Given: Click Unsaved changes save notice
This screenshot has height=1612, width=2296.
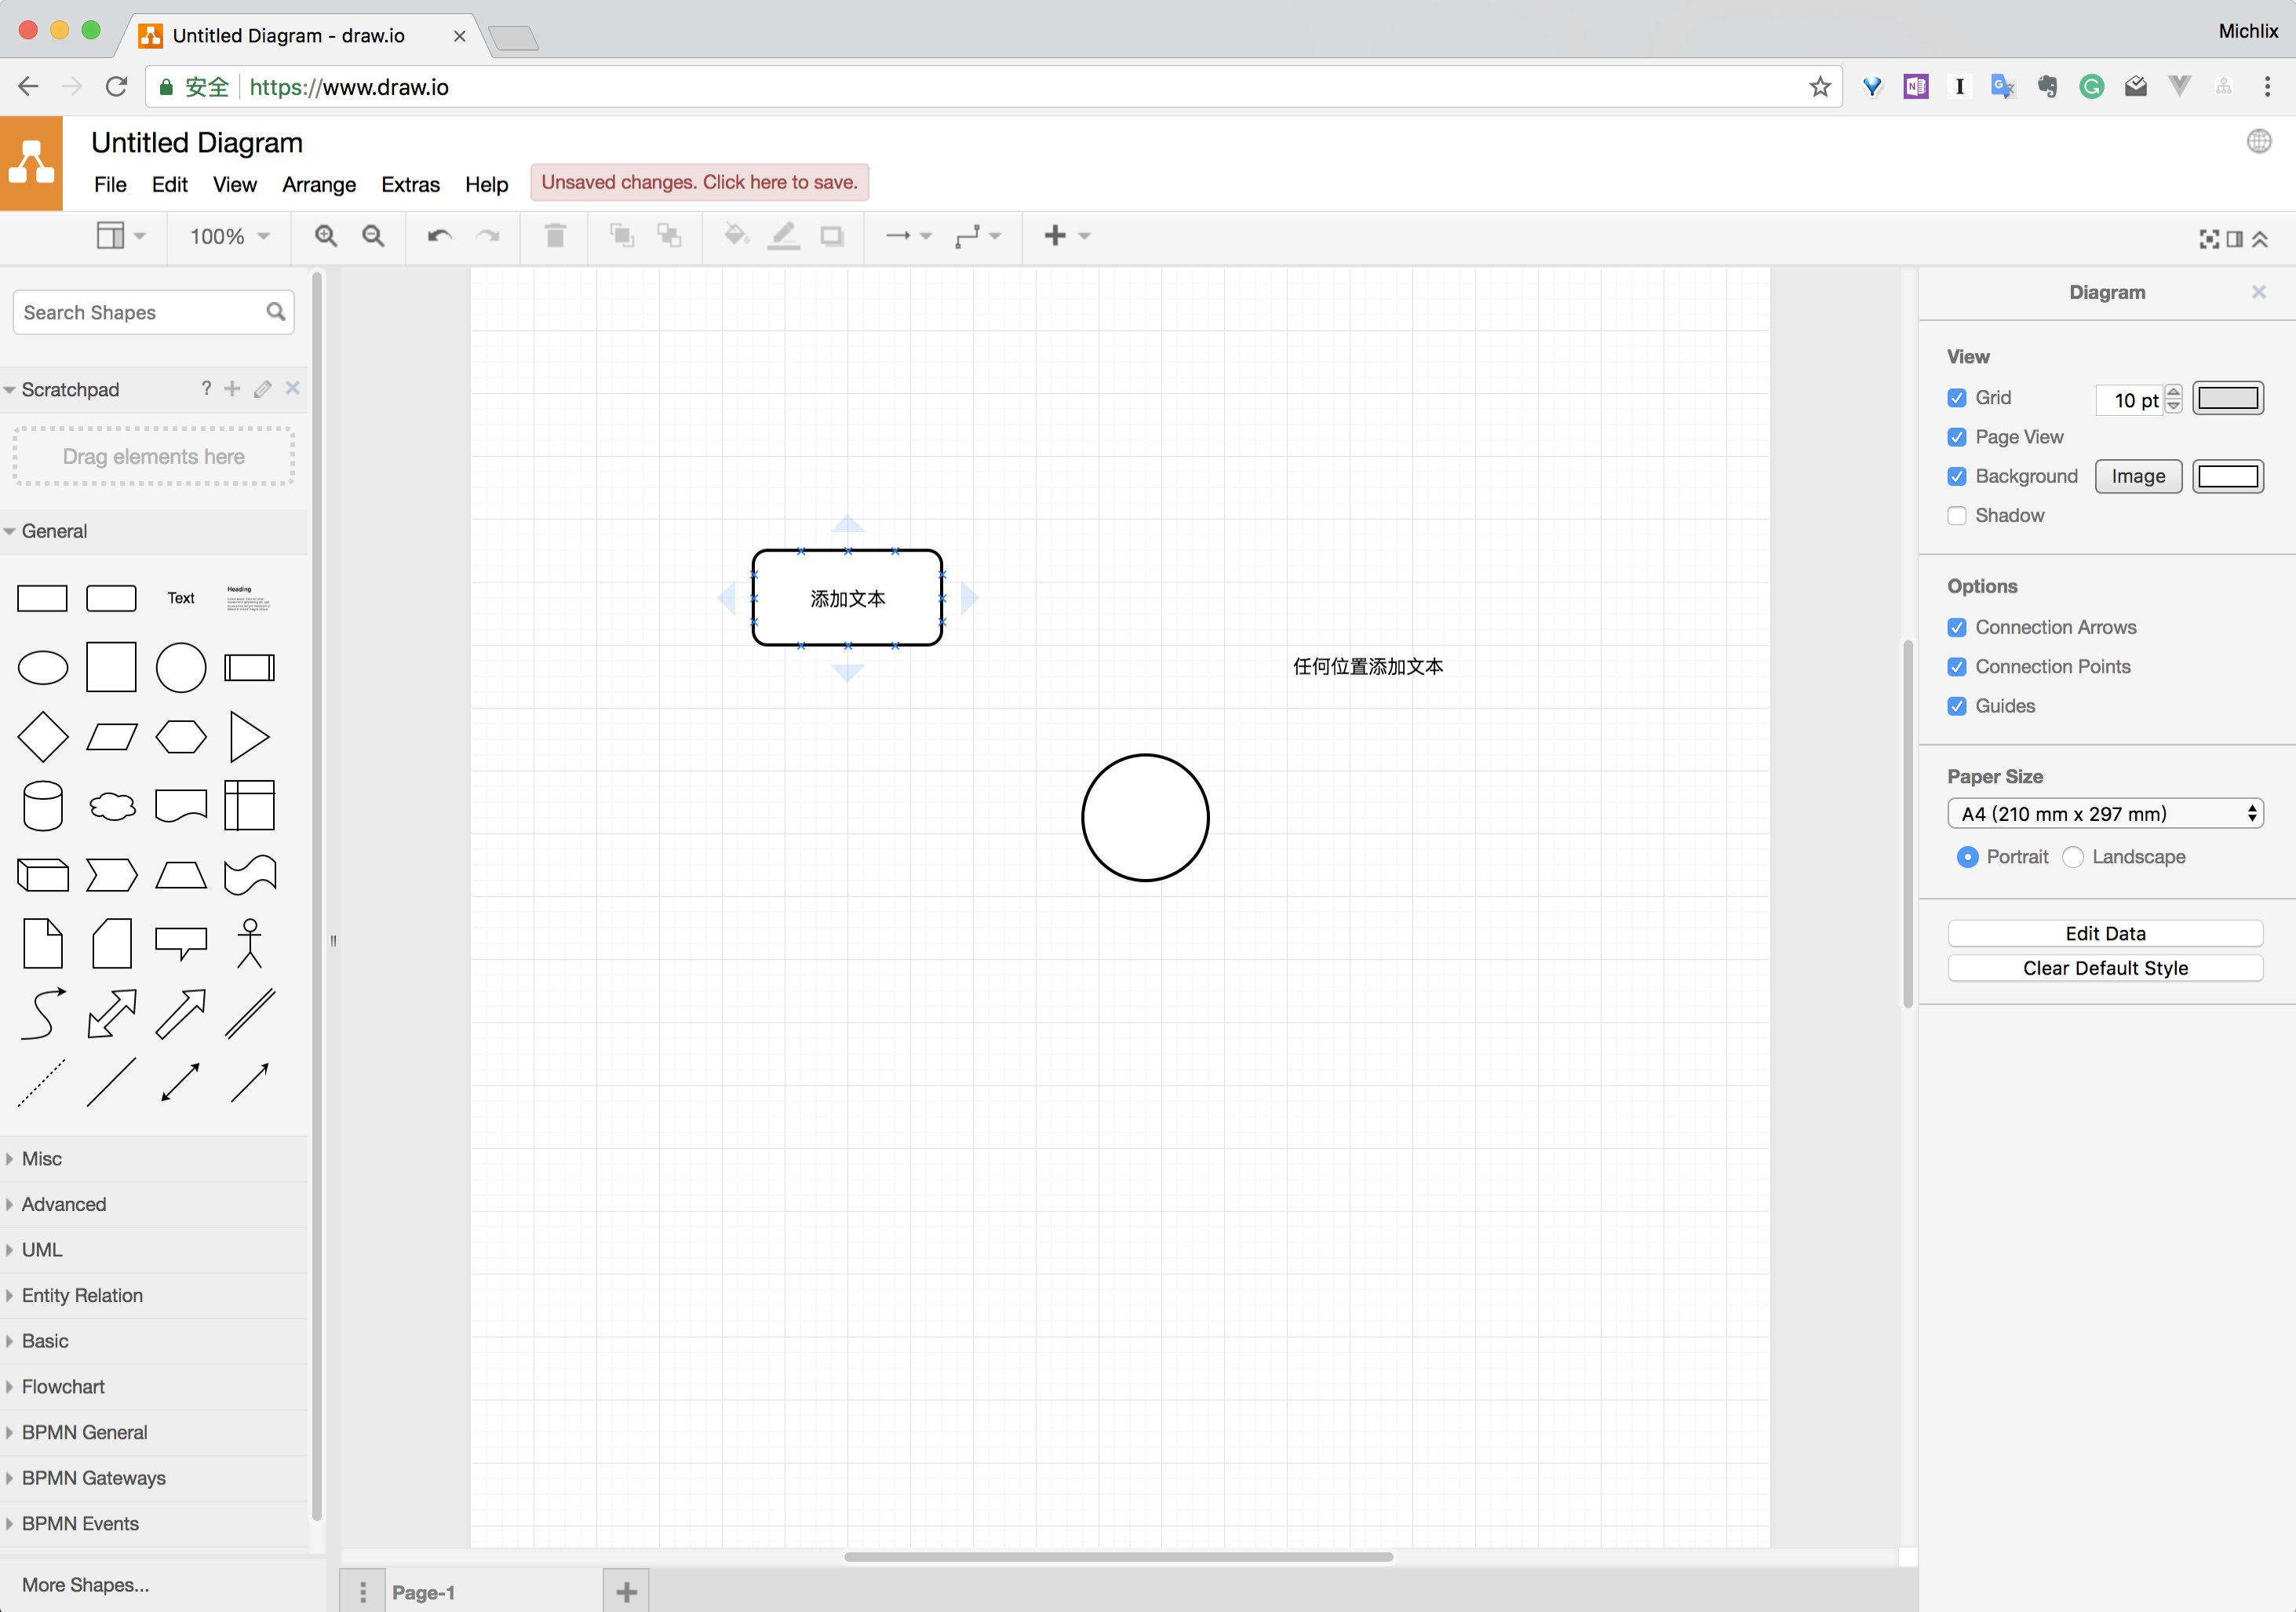Looking at the screenshot, I should click(699, 182).
